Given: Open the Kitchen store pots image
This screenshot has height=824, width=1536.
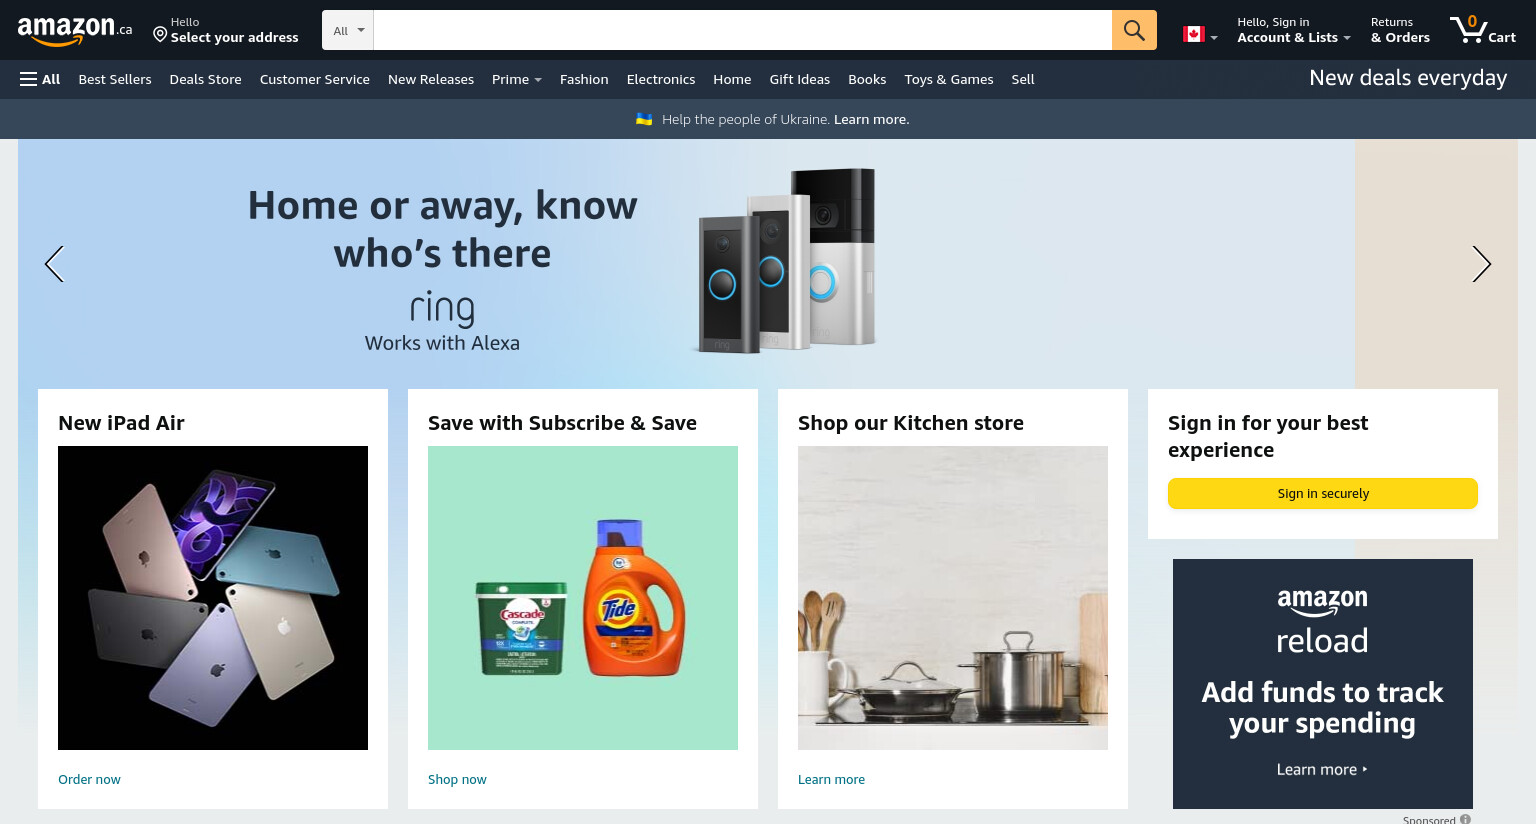Looking at the screenshot, I should (x=953, y=598).
